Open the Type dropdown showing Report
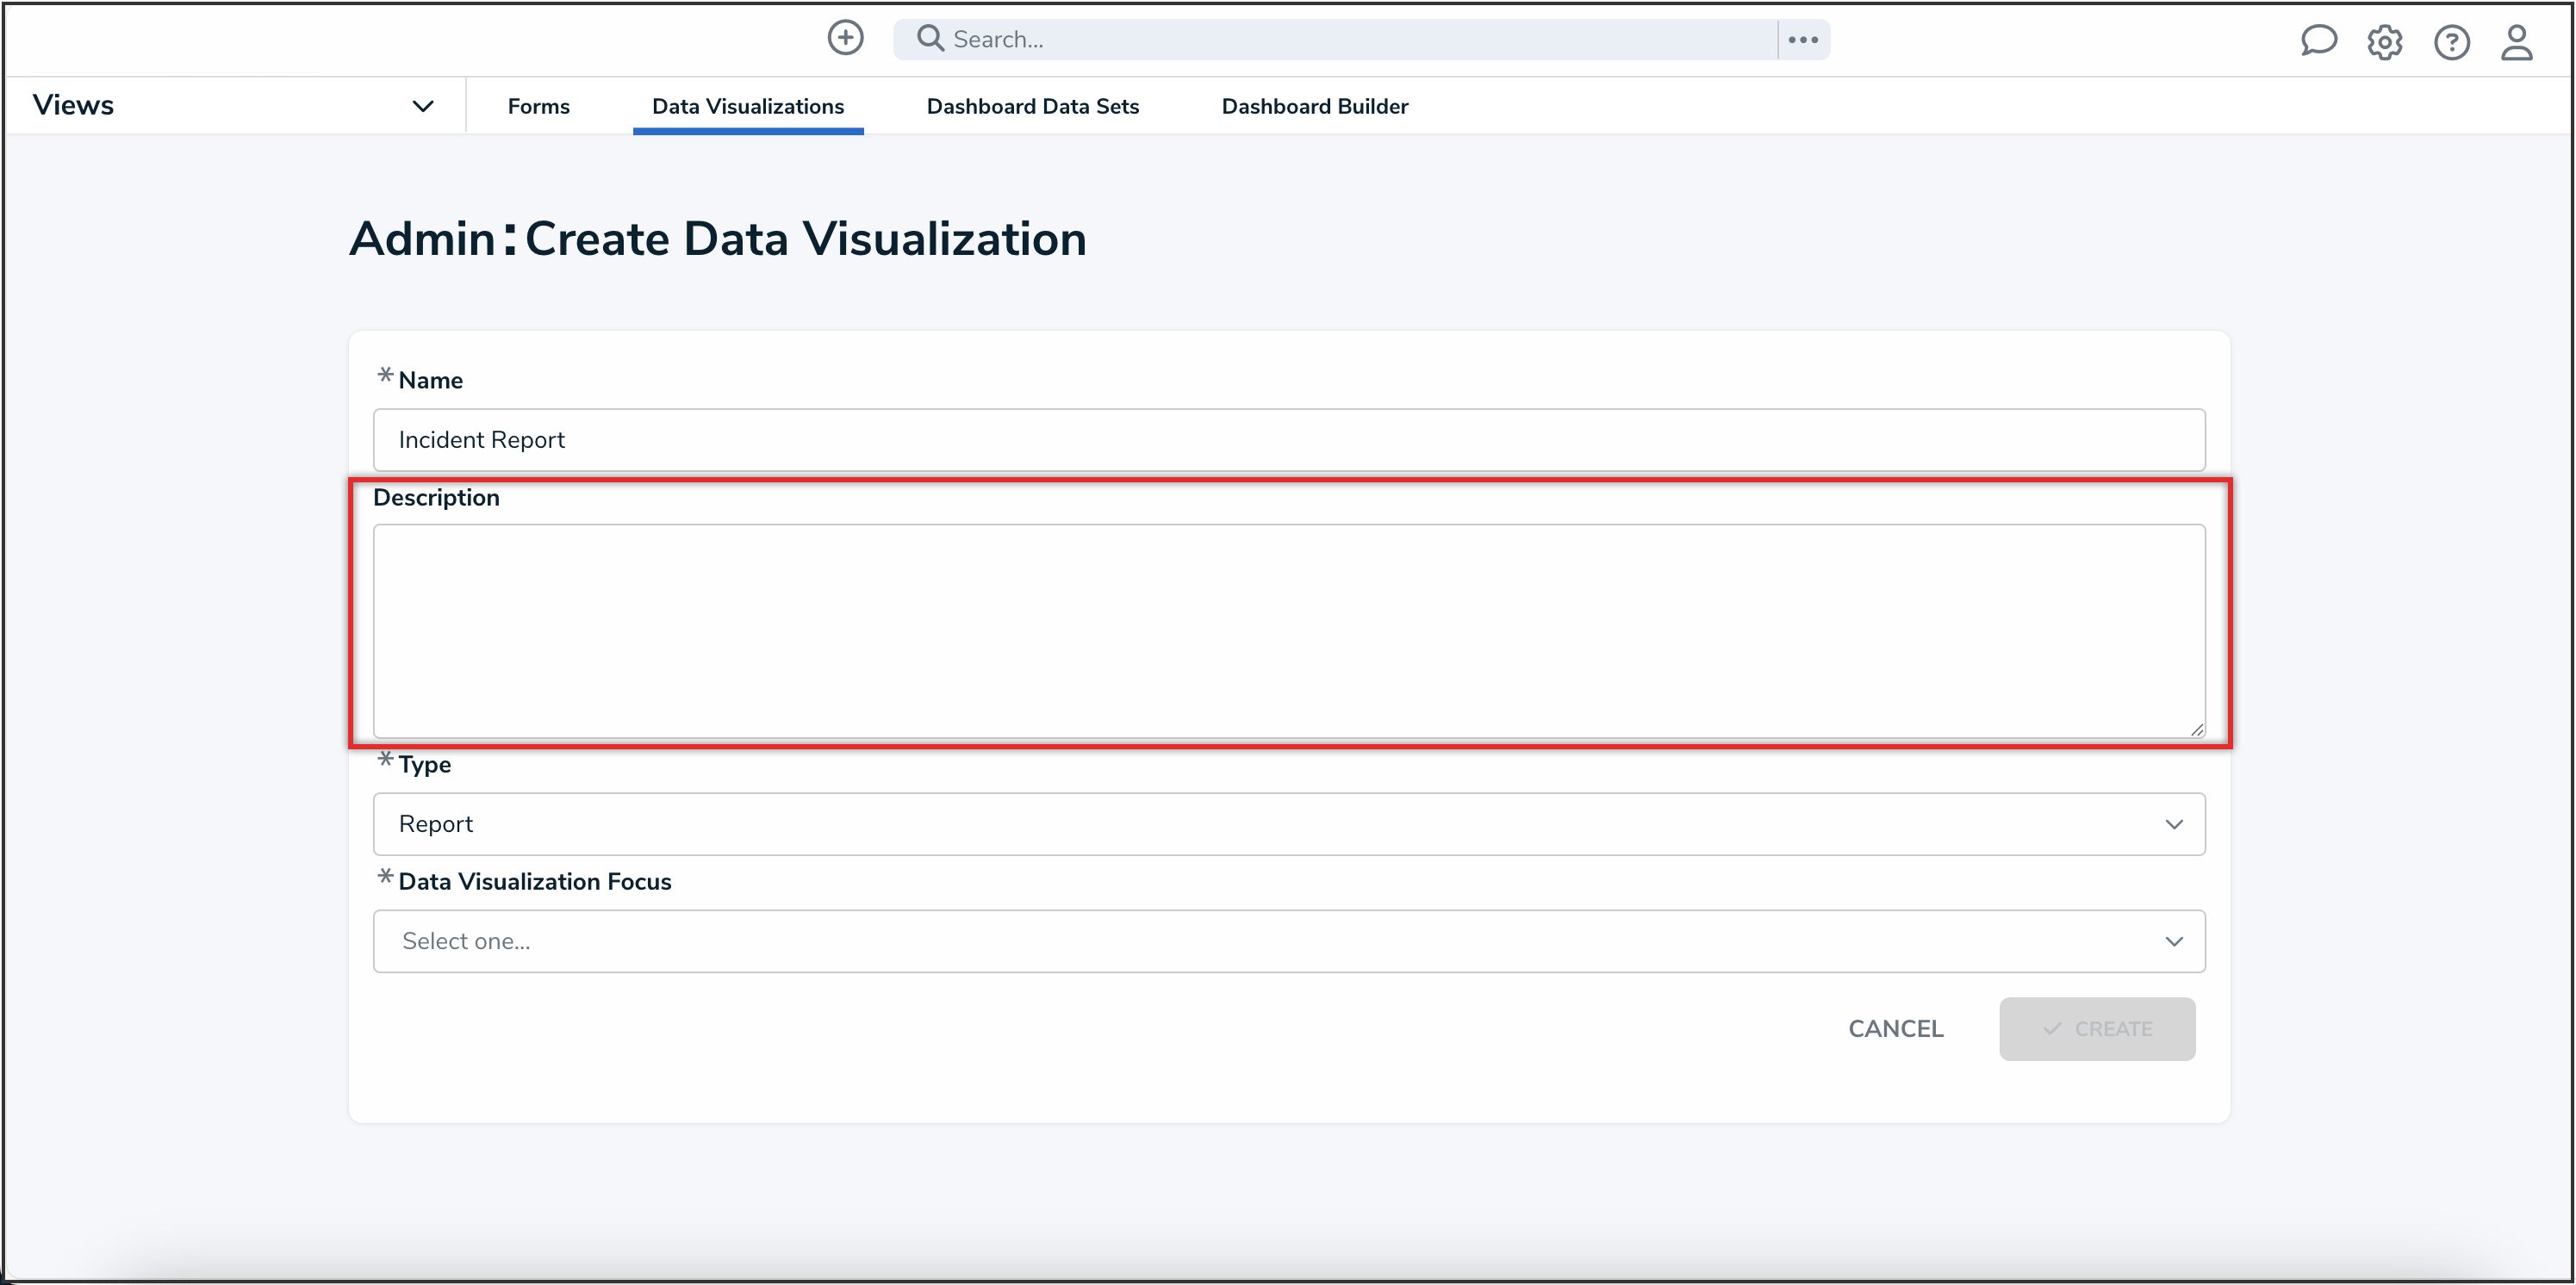The image size is (2576, 1285). click(x=1288, y=824)
